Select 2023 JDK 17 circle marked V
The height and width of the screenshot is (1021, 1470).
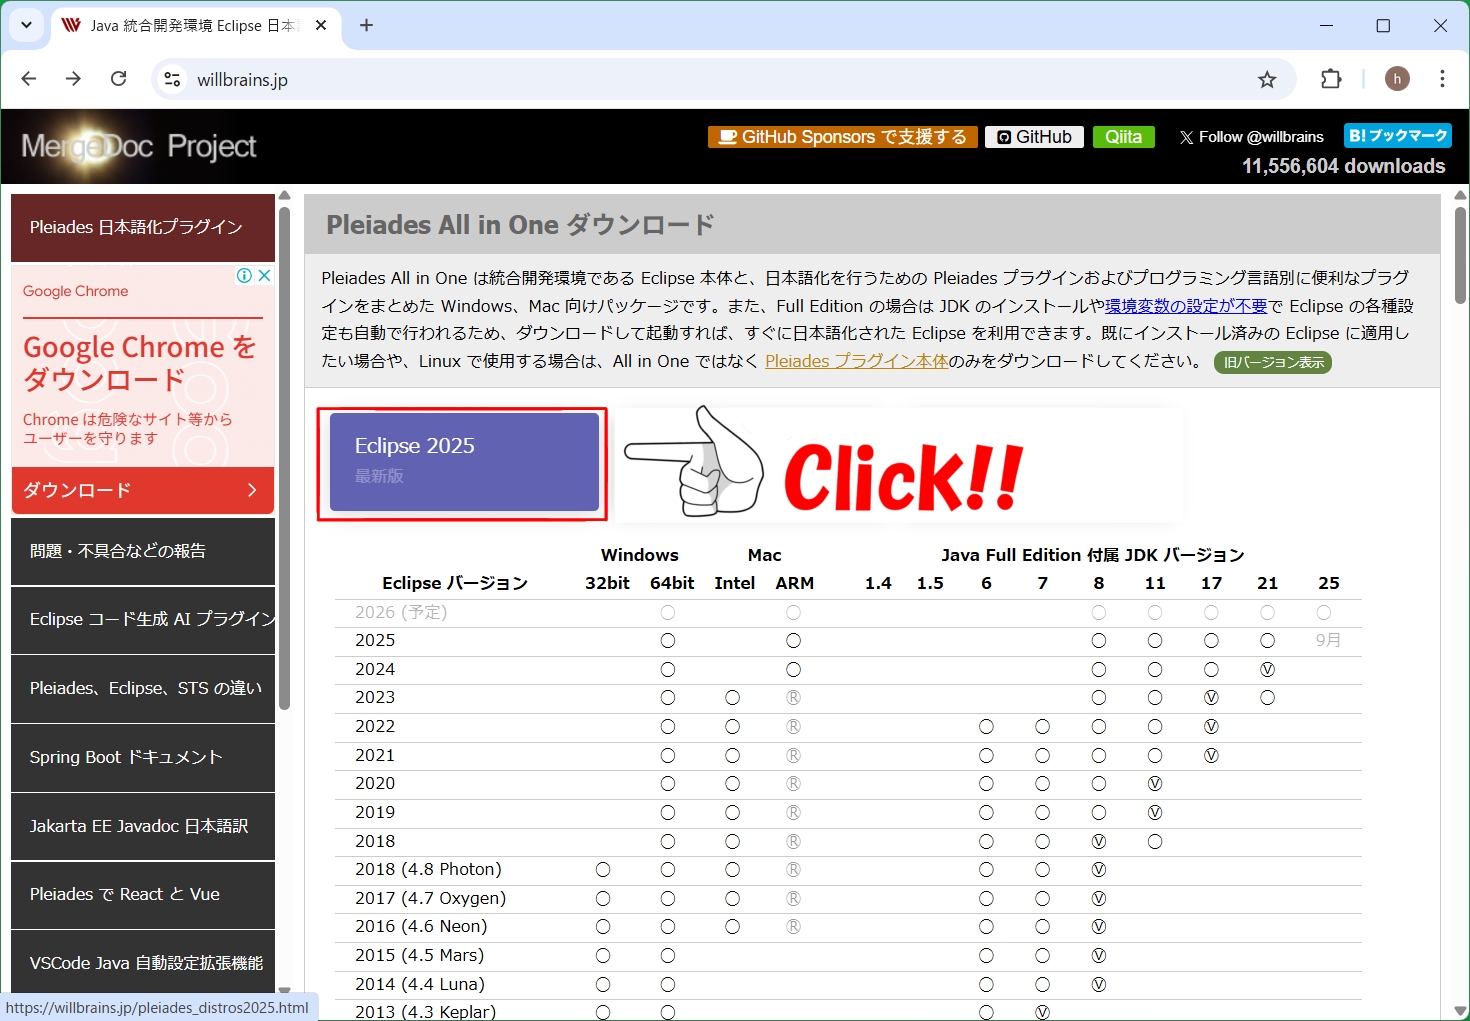coord(1211,698)
